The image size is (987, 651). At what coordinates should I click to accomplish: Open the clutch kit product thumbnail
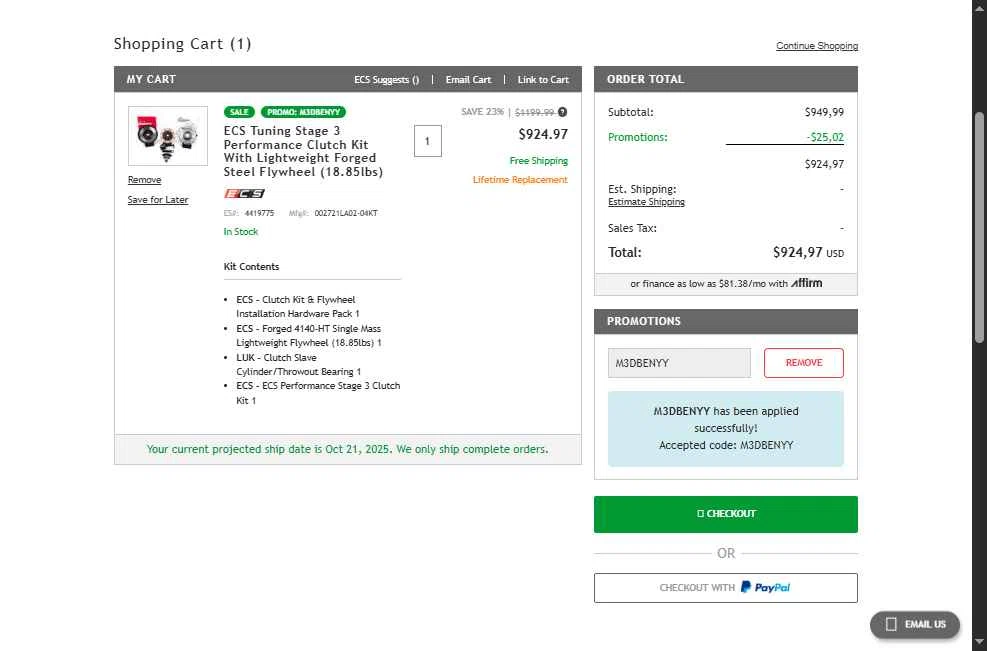pos(168,136)
